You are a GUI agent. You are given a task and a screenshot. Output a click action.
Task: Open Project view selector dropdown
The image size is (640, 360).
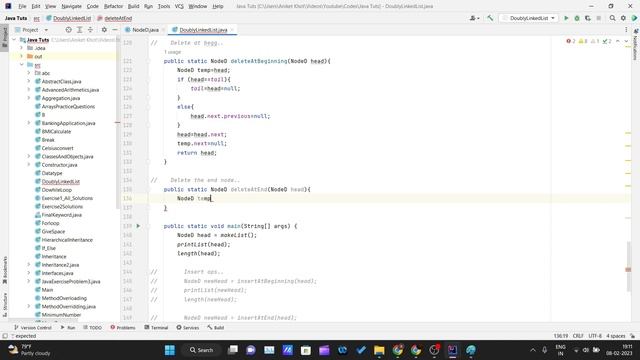click(x=32, y=30)
